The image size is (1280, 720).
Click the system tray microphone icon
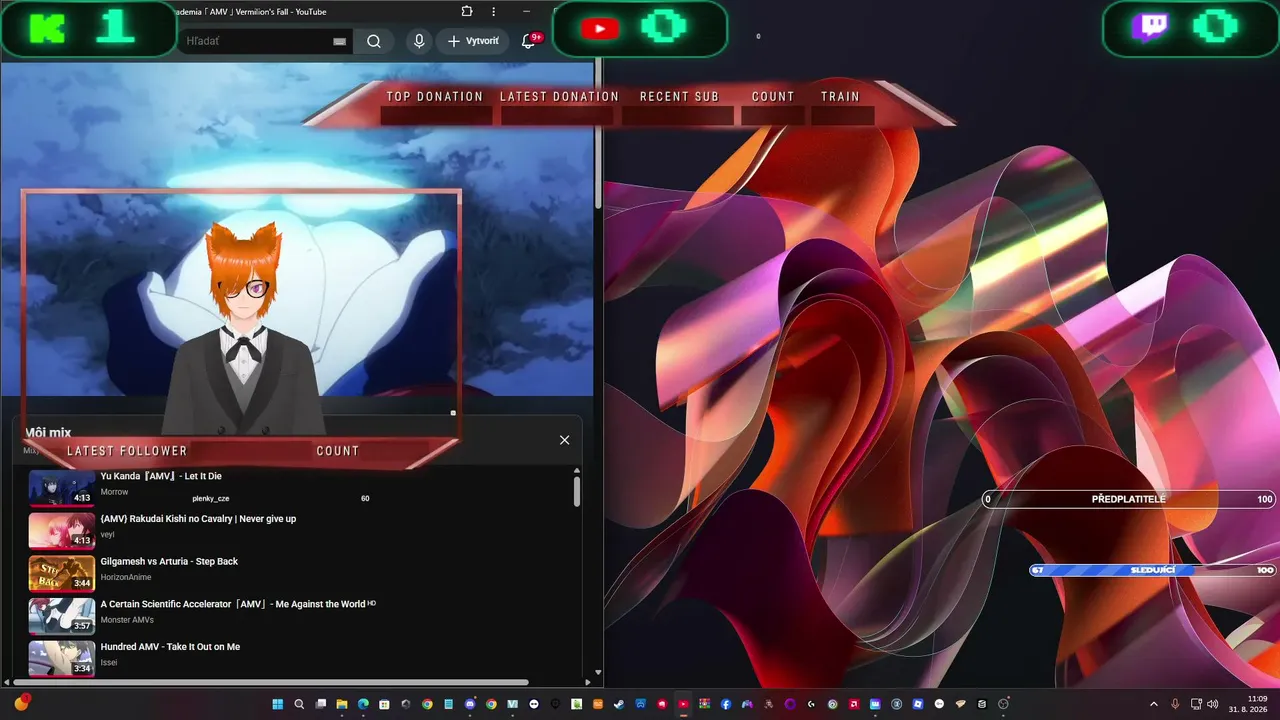click(1175, 704)
